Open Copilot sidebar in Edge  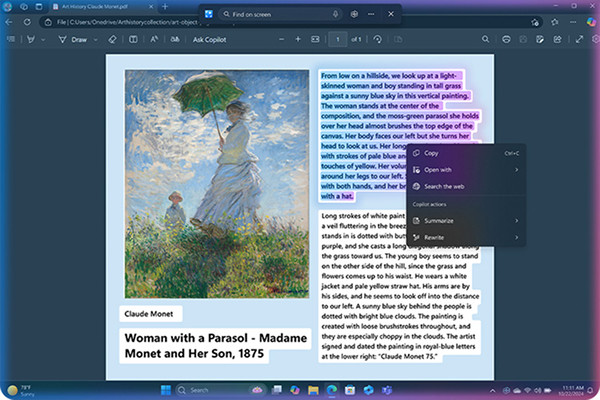click(591, 22)
